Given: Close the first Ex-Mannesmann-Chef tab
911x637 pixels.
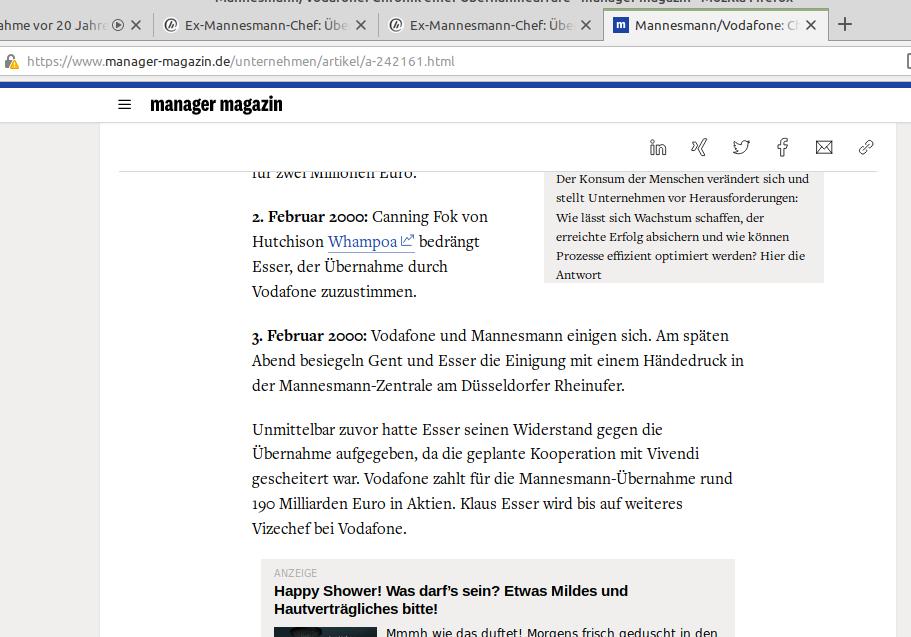Looking at the screenshot, I should click(x=361, y=25).
